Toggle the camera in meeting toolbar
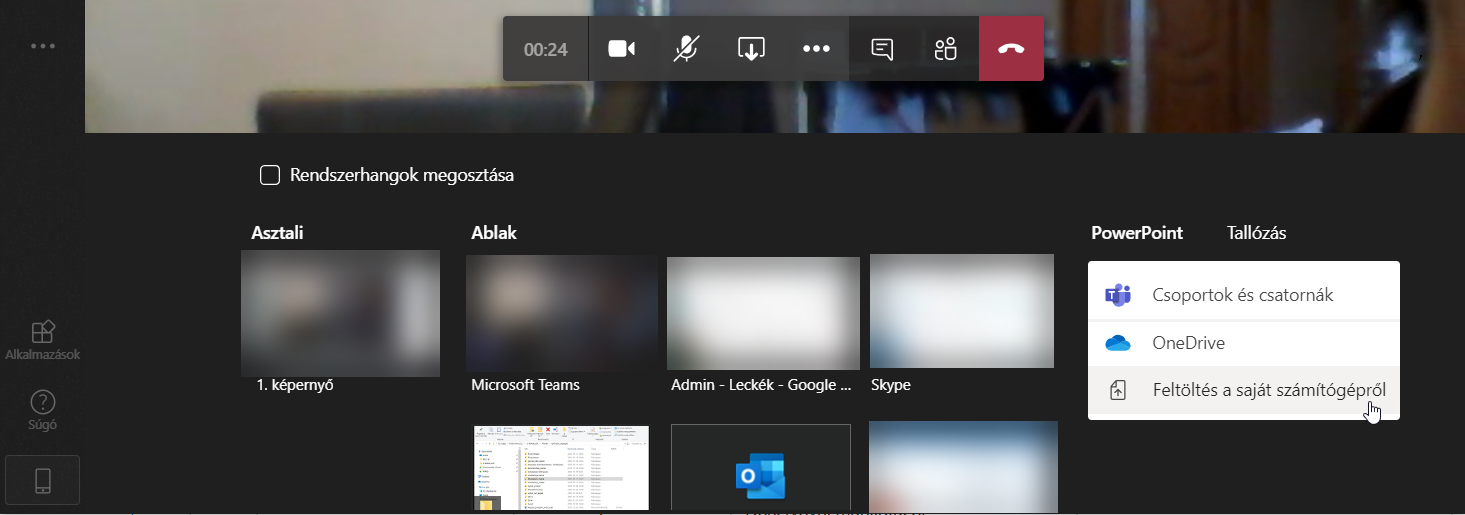This screenshot has height=515, width=1465. [622, 49]
